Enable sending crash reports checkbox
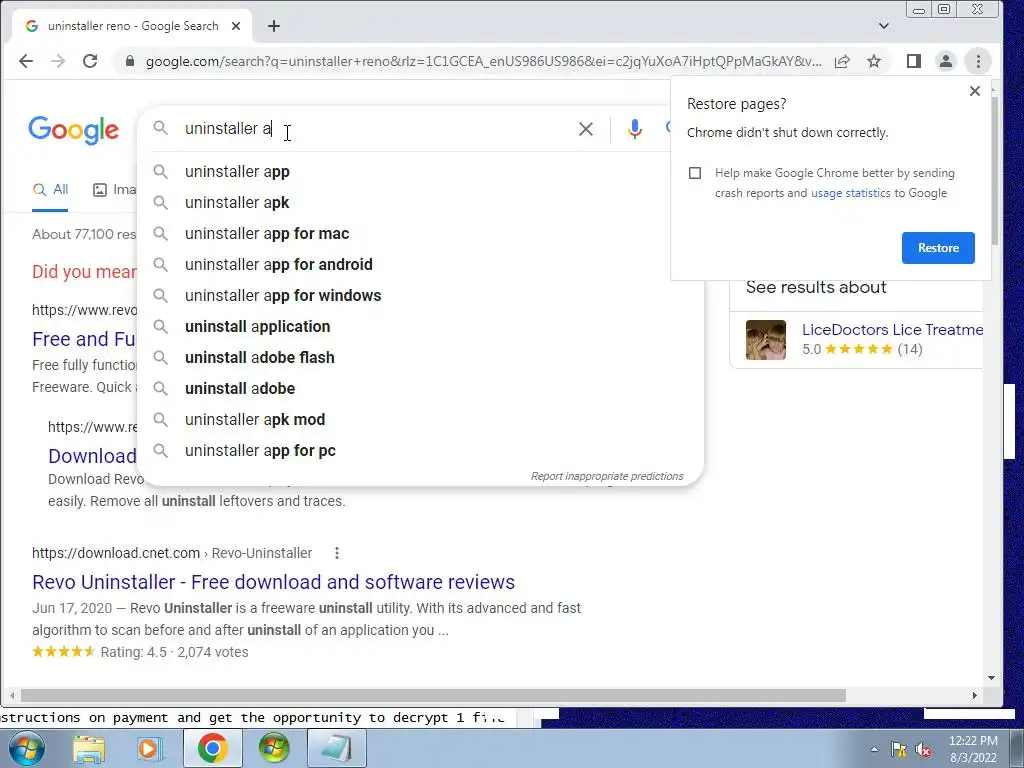Image resolution: width=1024 pixels, height=768 pixels. point(695,173)
